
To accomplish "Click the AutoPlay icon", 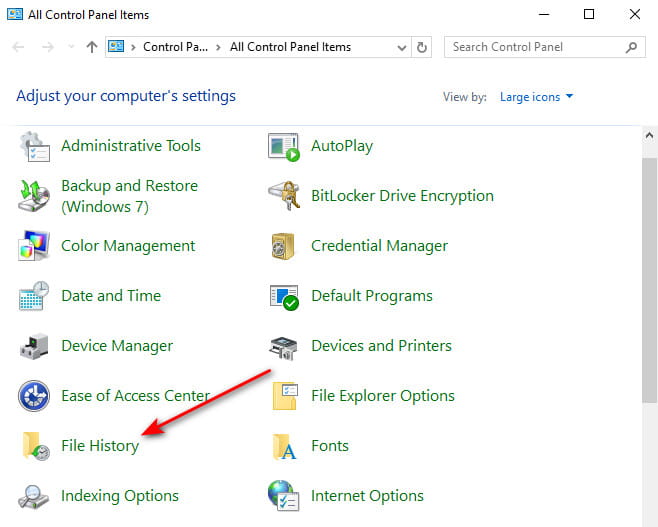I will click(x=284, y=147).
